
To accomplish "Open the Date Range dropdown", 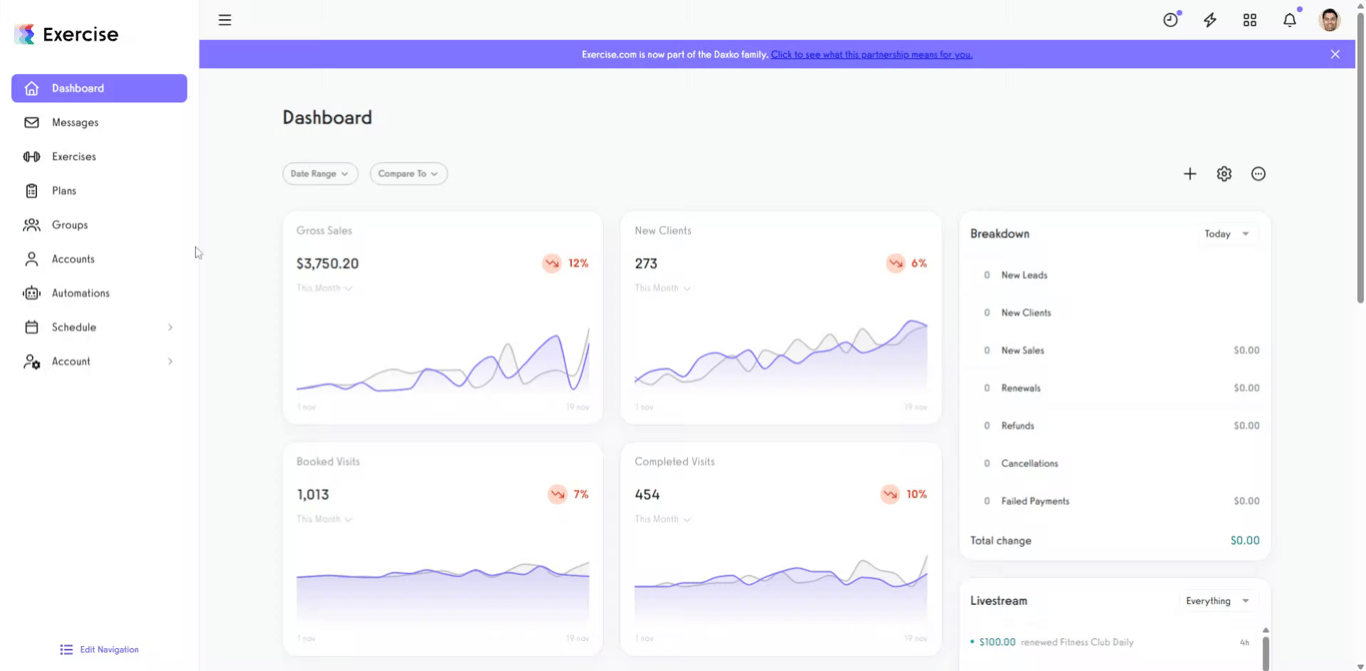I will pyautogui.click(x=320, y=174).
